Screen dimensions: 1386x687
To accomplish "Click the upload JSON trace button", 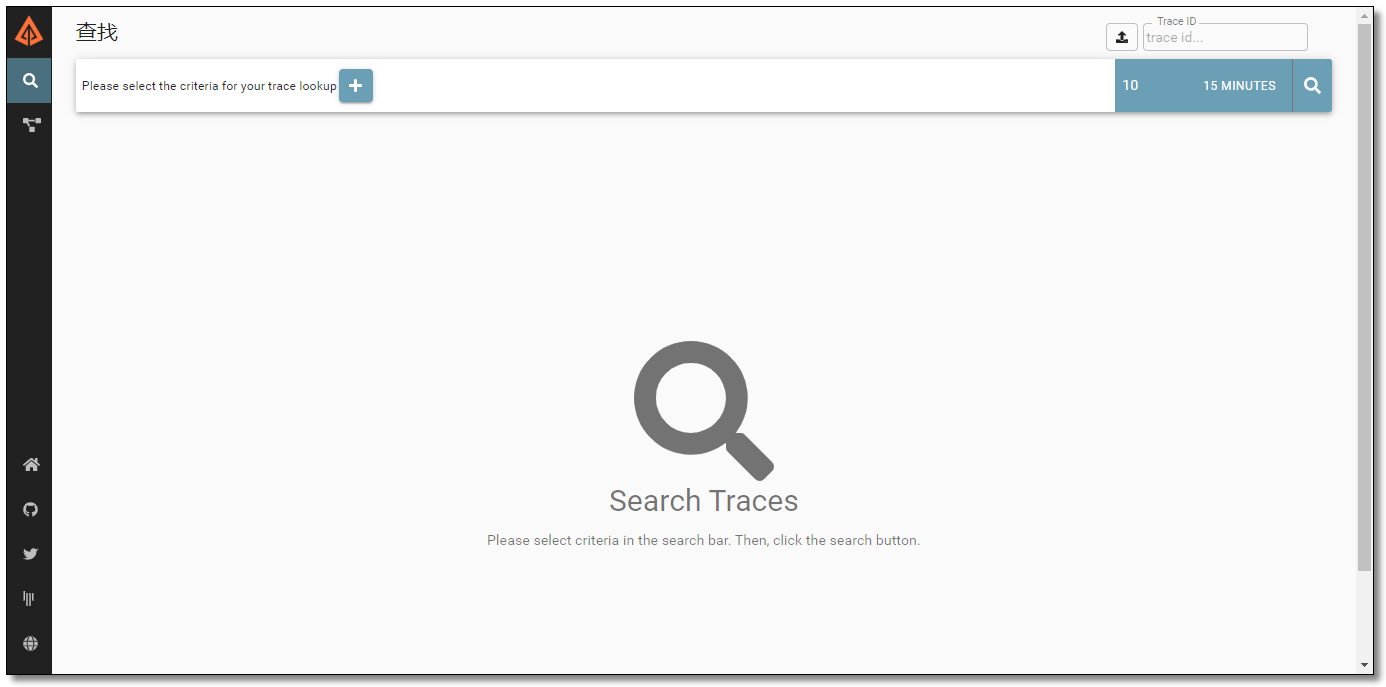I will (x=1122, y=37).
